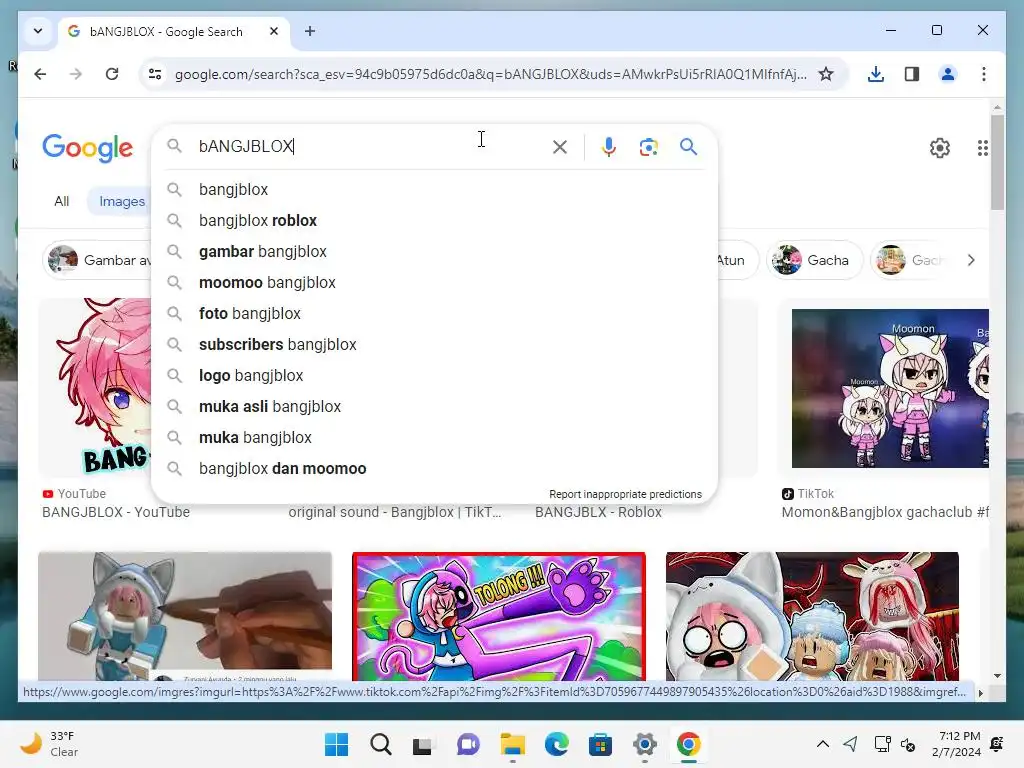This screenshot has width=1024, height=768.
Task: Open the Google apps grid
Action: (x=982, y=148)
